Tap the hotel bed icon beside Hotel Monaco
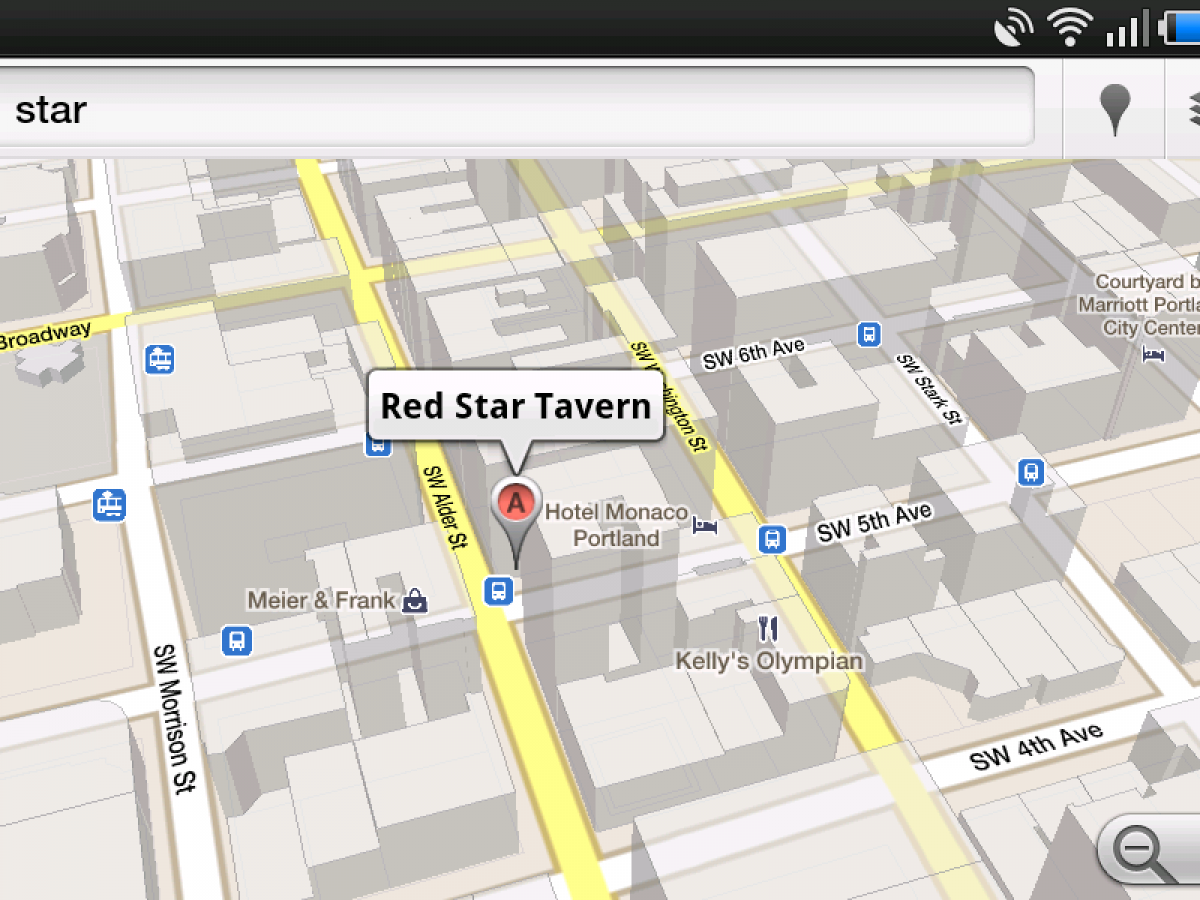Screen dimensions: 1200x900 click(706, 524)
